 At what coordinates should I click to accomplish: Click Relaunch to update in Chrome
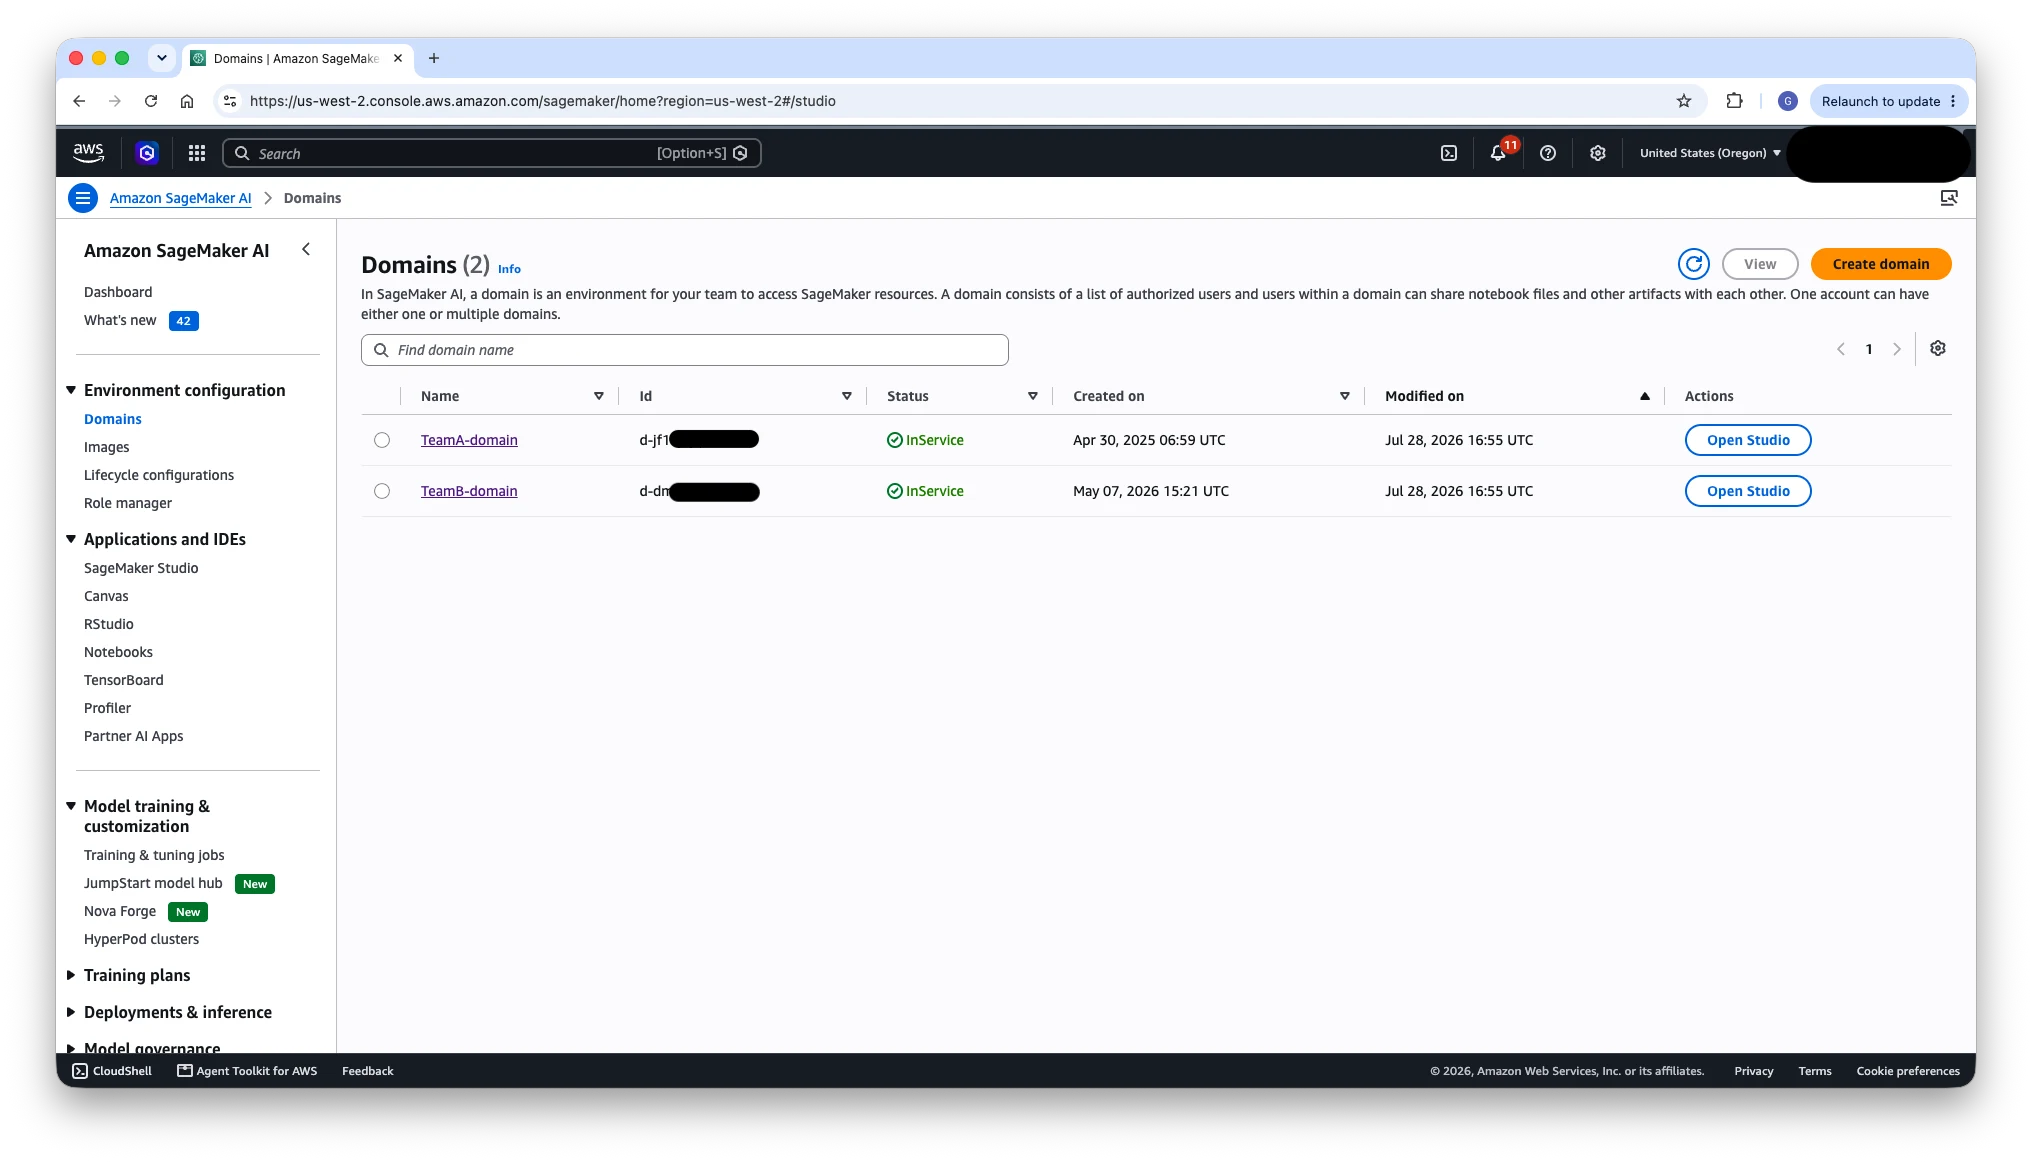click(1888, 101)
